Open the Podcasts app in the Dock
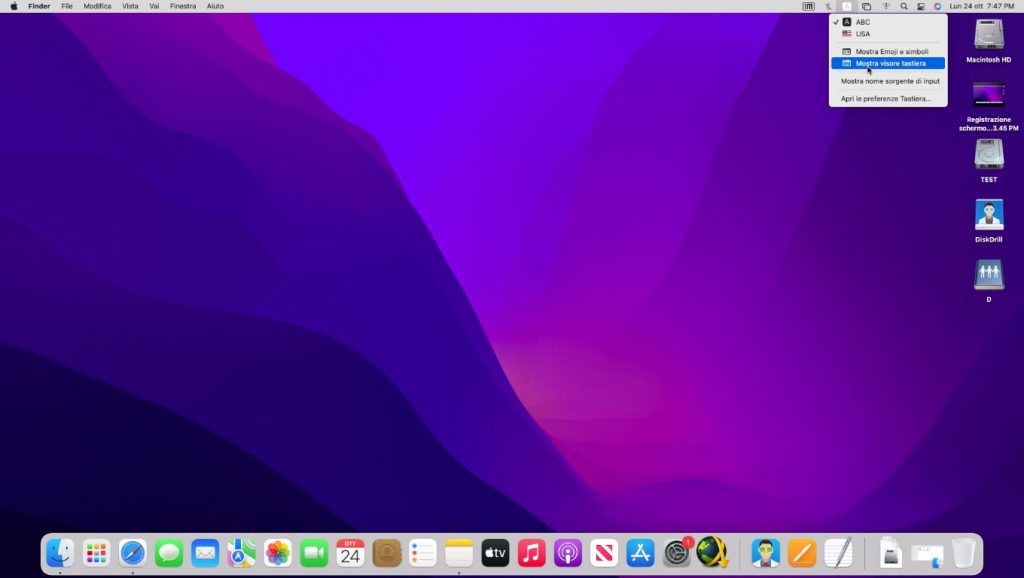 [x=568, y=552]
